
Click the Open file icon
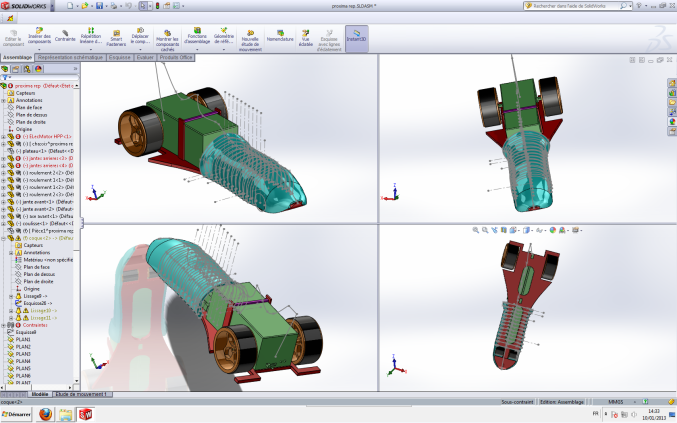coord(85,6)
